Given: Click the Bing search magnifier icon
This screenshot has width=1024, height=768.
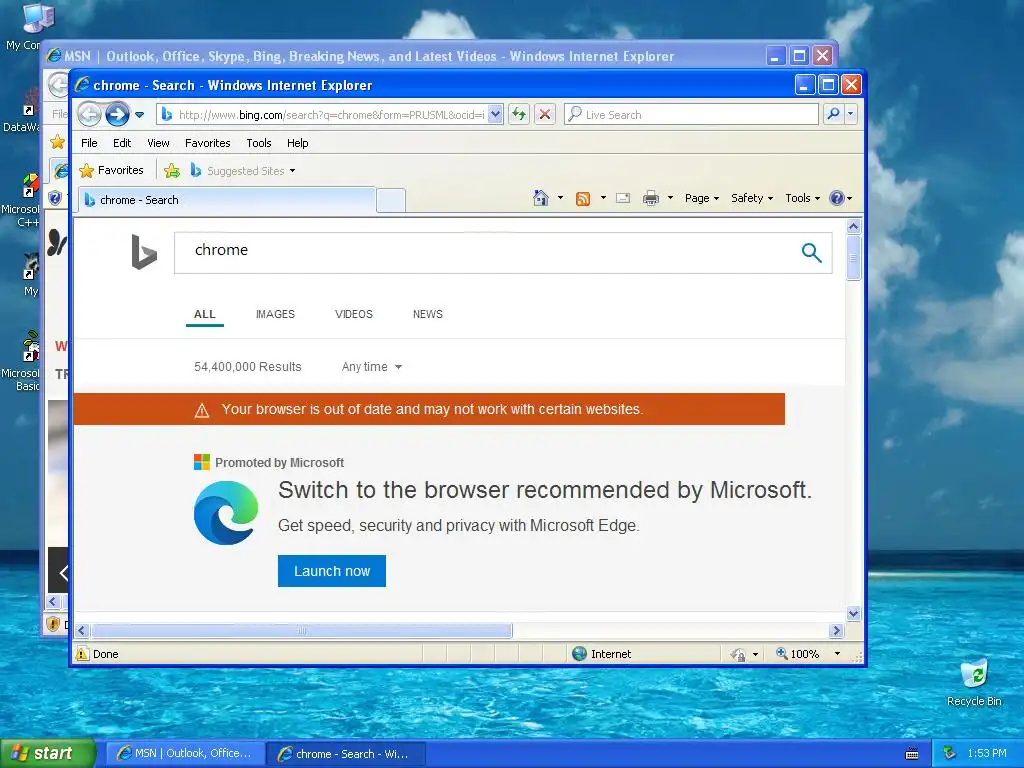Looking at the screenshot, I should pos(811,252).
